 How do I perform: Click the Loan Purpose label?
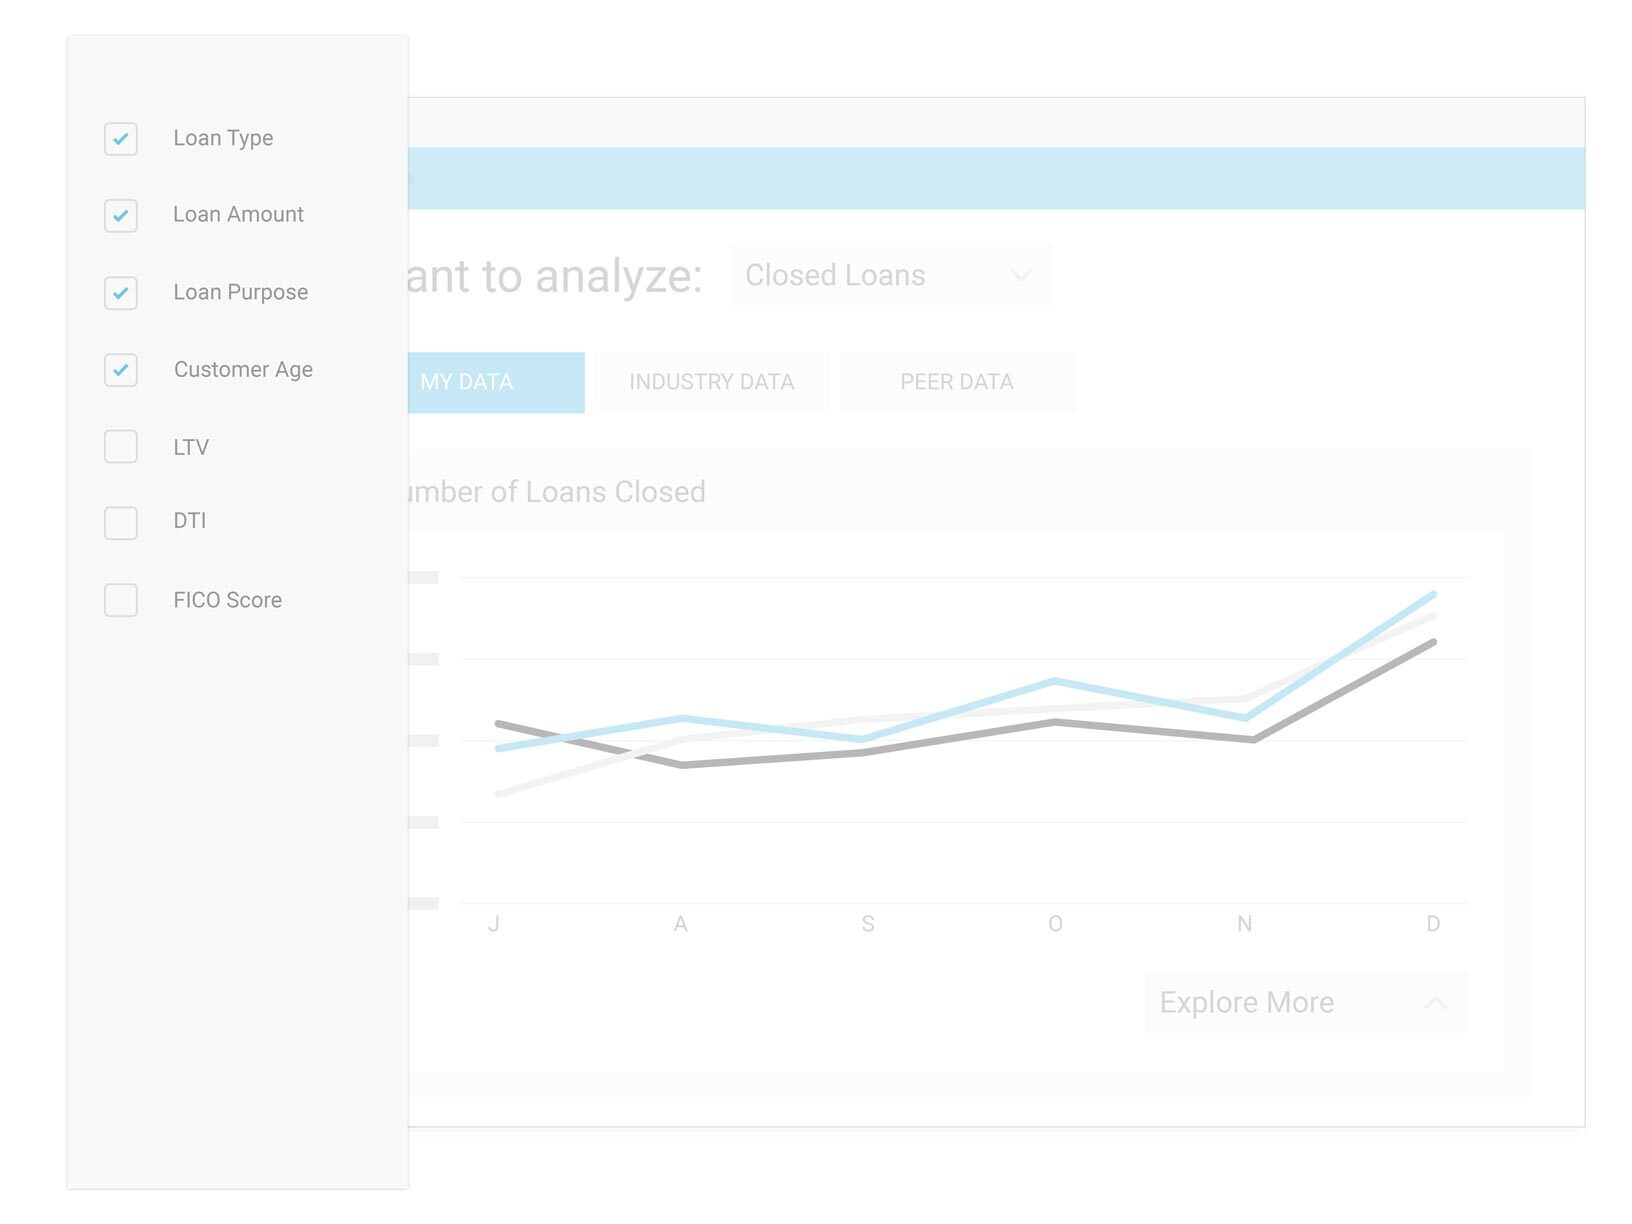(241, 292)
